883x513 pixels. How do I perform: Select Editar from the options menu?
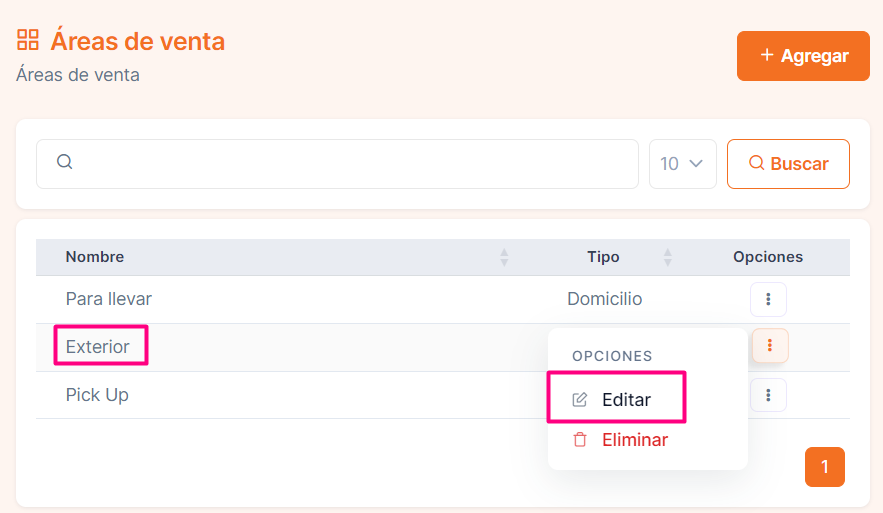[626, 400]
